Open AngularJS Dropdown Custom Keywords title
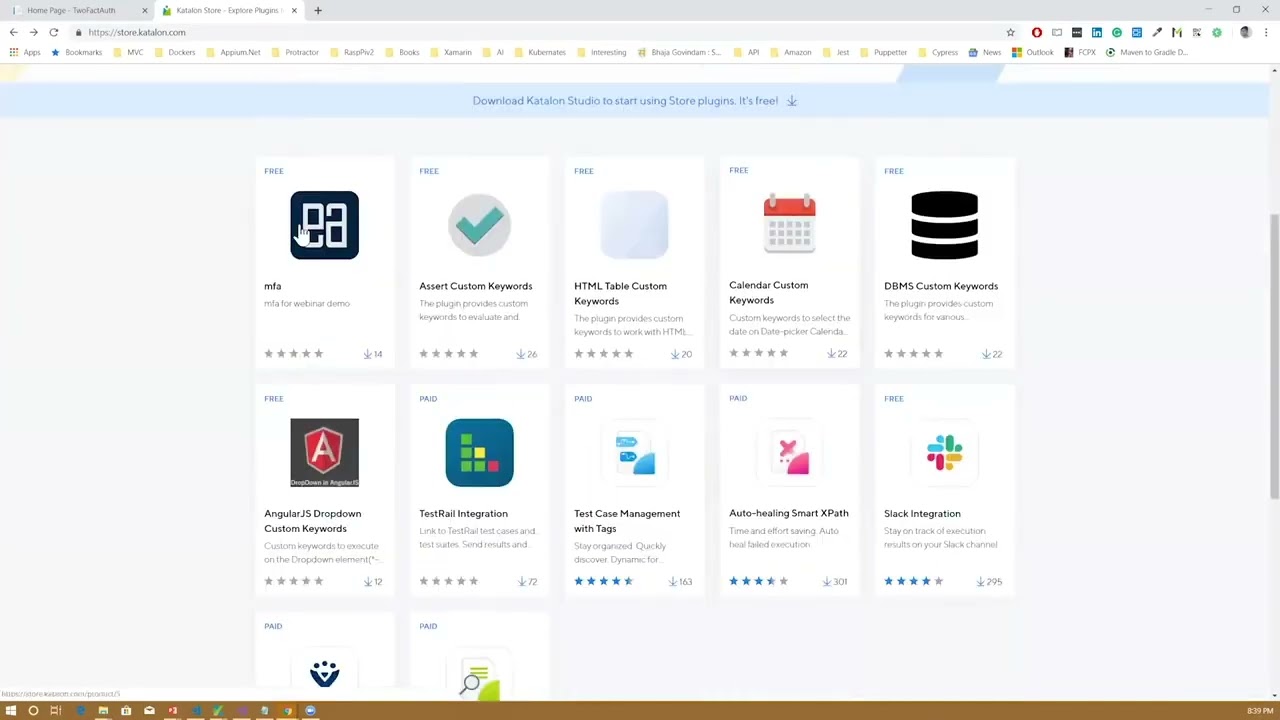Viewport: 1280px width, 720px height. pos(313,521)
